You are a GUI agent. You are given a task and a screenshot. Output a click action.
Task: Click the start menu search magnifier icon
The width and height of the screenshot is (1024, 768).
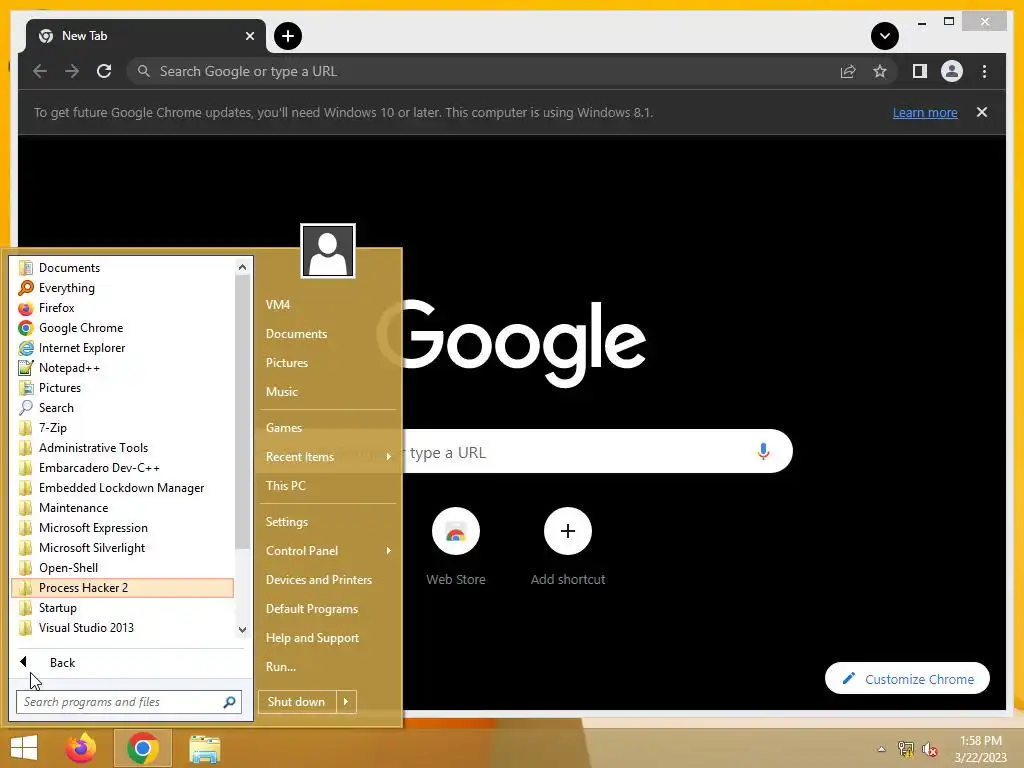(x=229, y=702)
